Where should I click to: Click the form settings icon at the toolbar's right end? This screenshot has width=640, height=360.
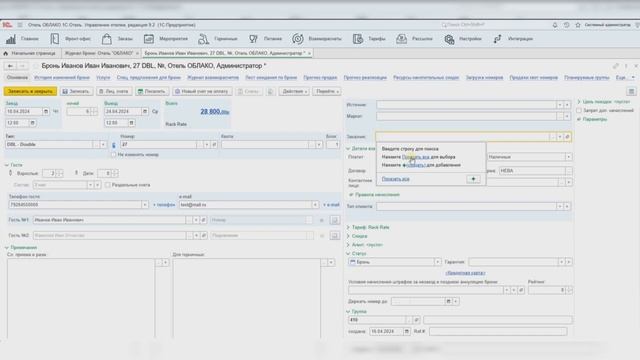[631, 91]
